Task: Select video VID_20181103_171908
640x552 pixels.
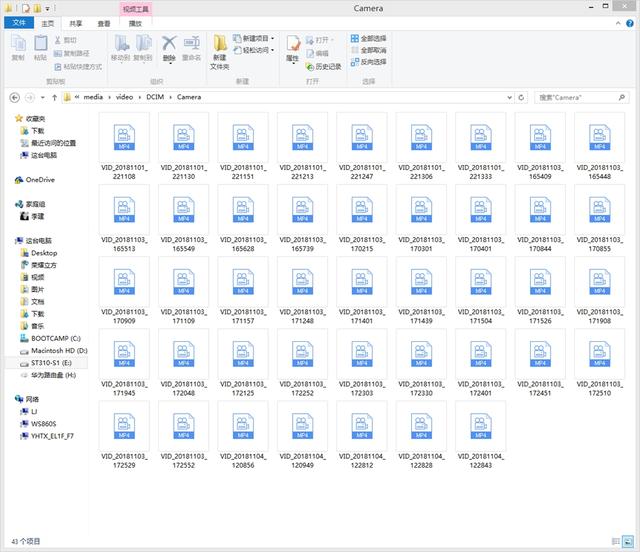Action: point(600,291)
